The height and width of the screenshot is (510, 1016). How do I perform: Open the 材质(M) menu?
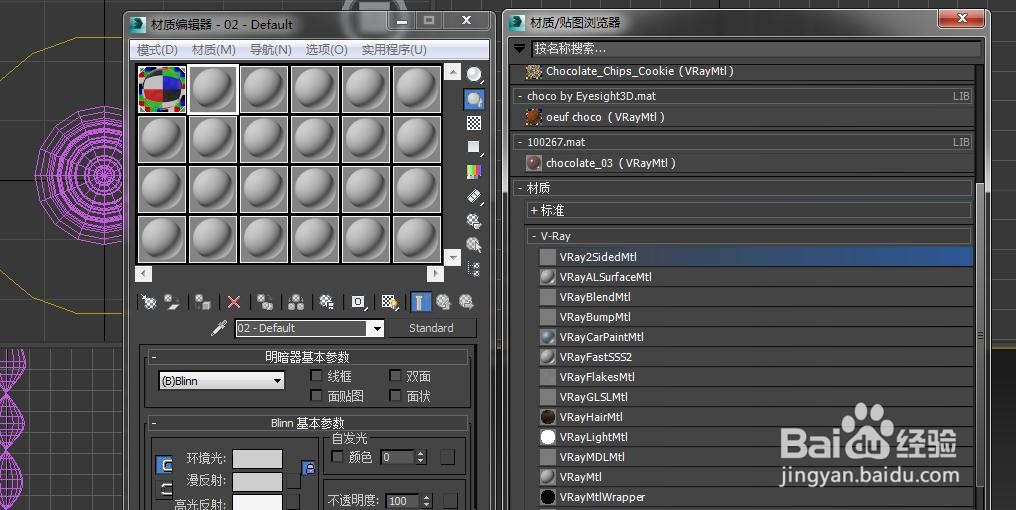click(x=214, y=50)
